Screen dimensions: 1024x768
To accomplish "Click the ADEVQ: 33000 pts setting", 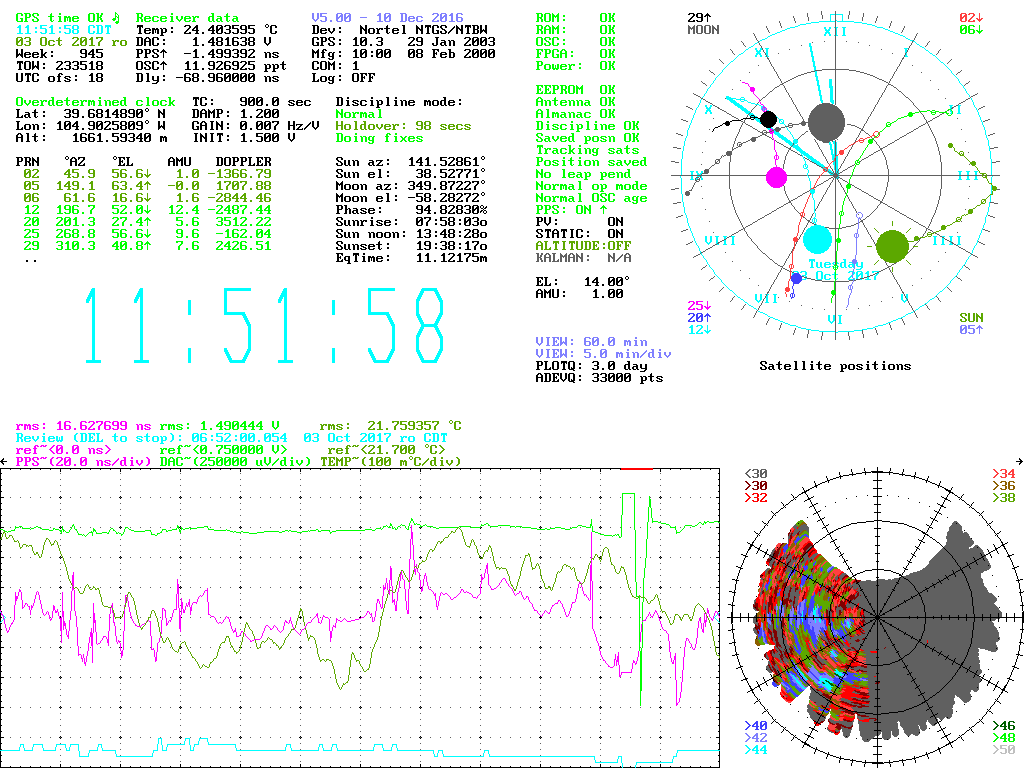I will (x=600, y=378).
